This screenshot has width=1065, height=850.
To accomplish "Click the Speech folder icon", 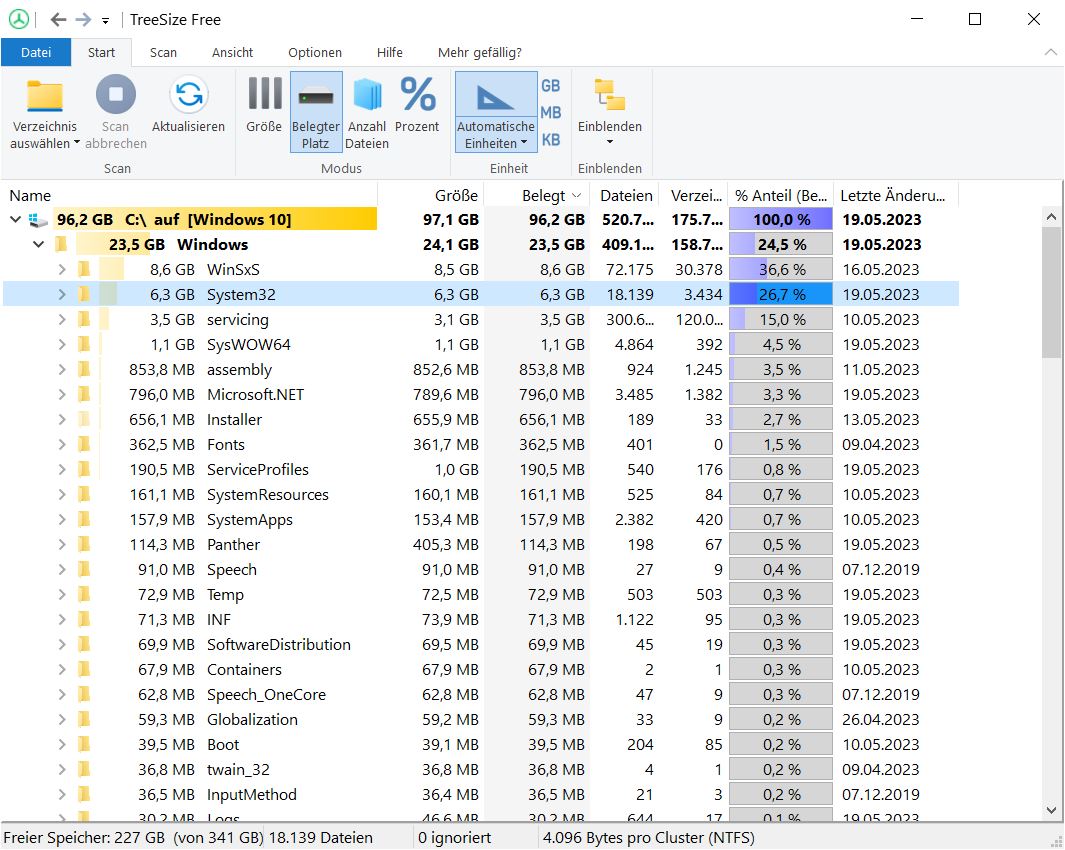I will tap(84, 569).
